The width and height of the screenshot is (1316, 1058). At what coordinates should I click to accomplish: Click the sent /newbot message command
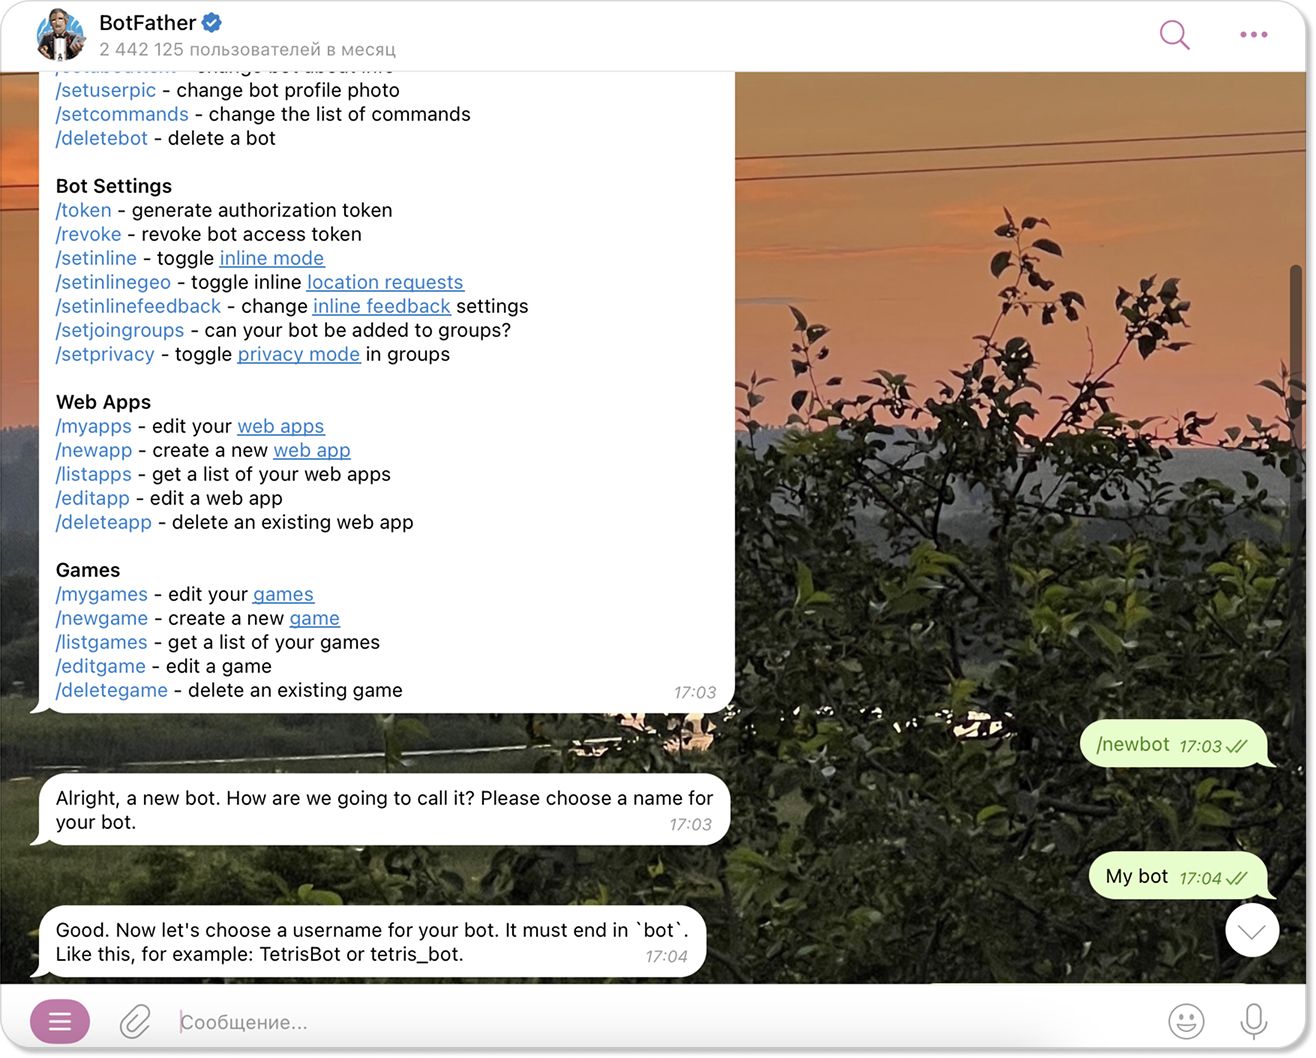pyautogui.click(x=1132, y=744)
